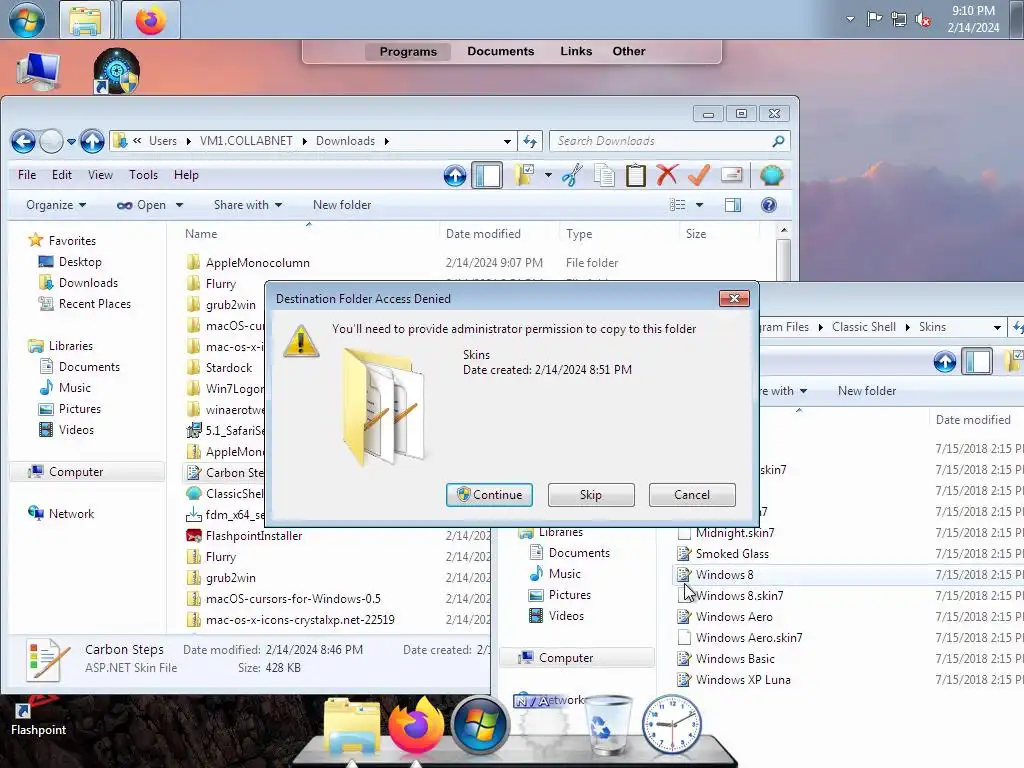The height and width of the screenshot is (768, 1024).
Task: Expand the Open button's dropdown arrow
Action: pyautogui.click(x=180, y=205)
